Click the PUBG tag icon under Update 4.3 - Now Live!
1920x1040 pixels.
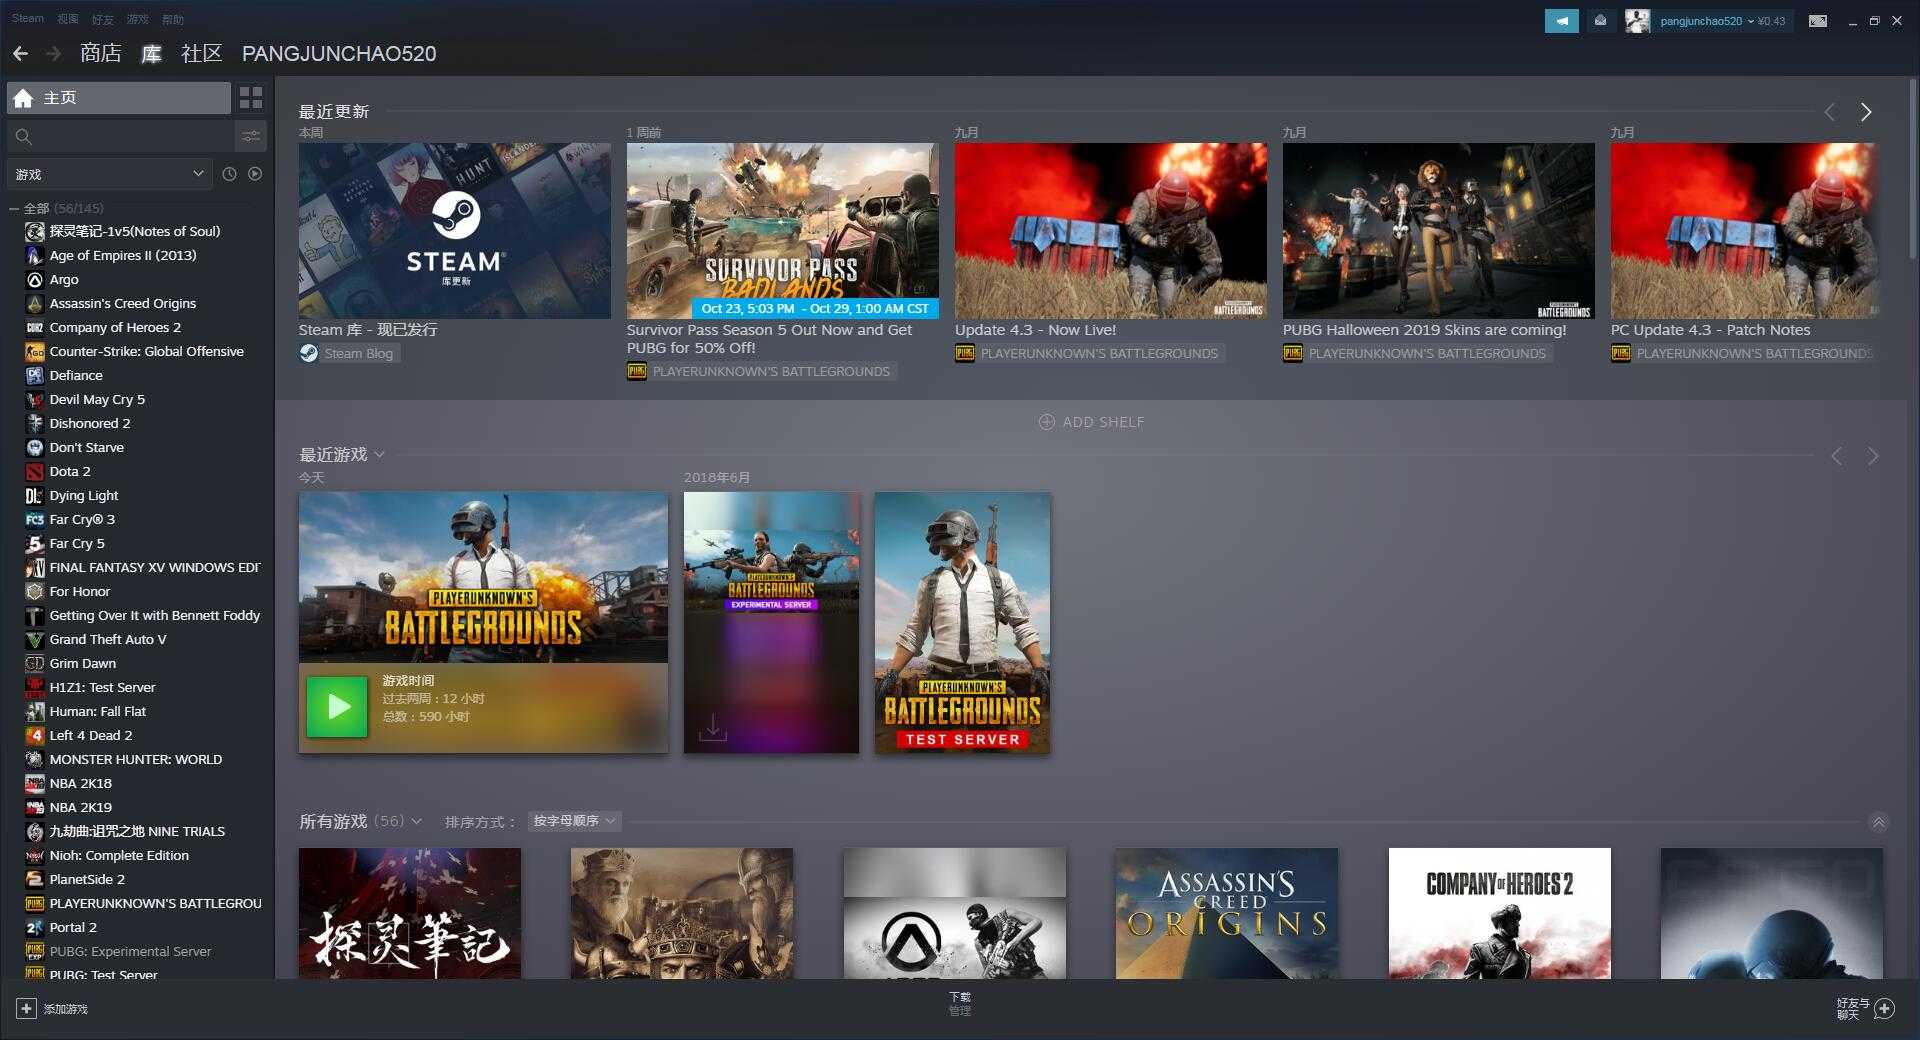click(964, 353)
